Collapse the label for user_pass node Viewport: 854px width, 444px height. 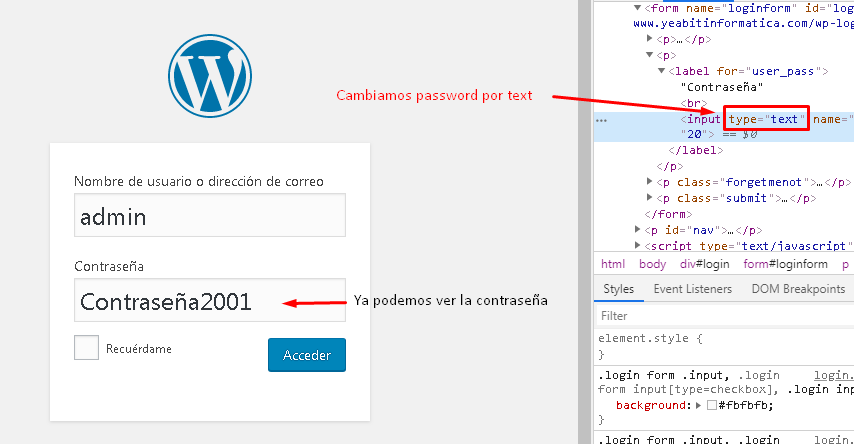pos(661,70)
